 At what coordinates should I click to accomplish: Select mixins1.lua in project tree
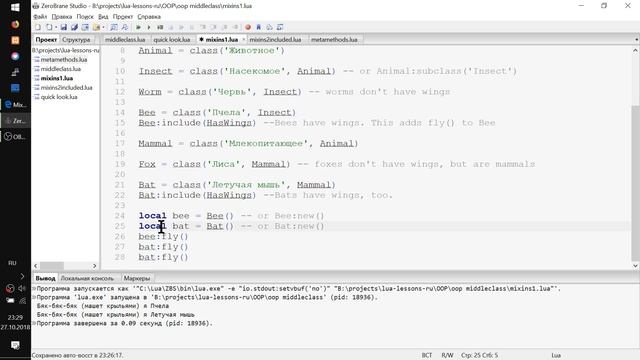click(57, 78)
